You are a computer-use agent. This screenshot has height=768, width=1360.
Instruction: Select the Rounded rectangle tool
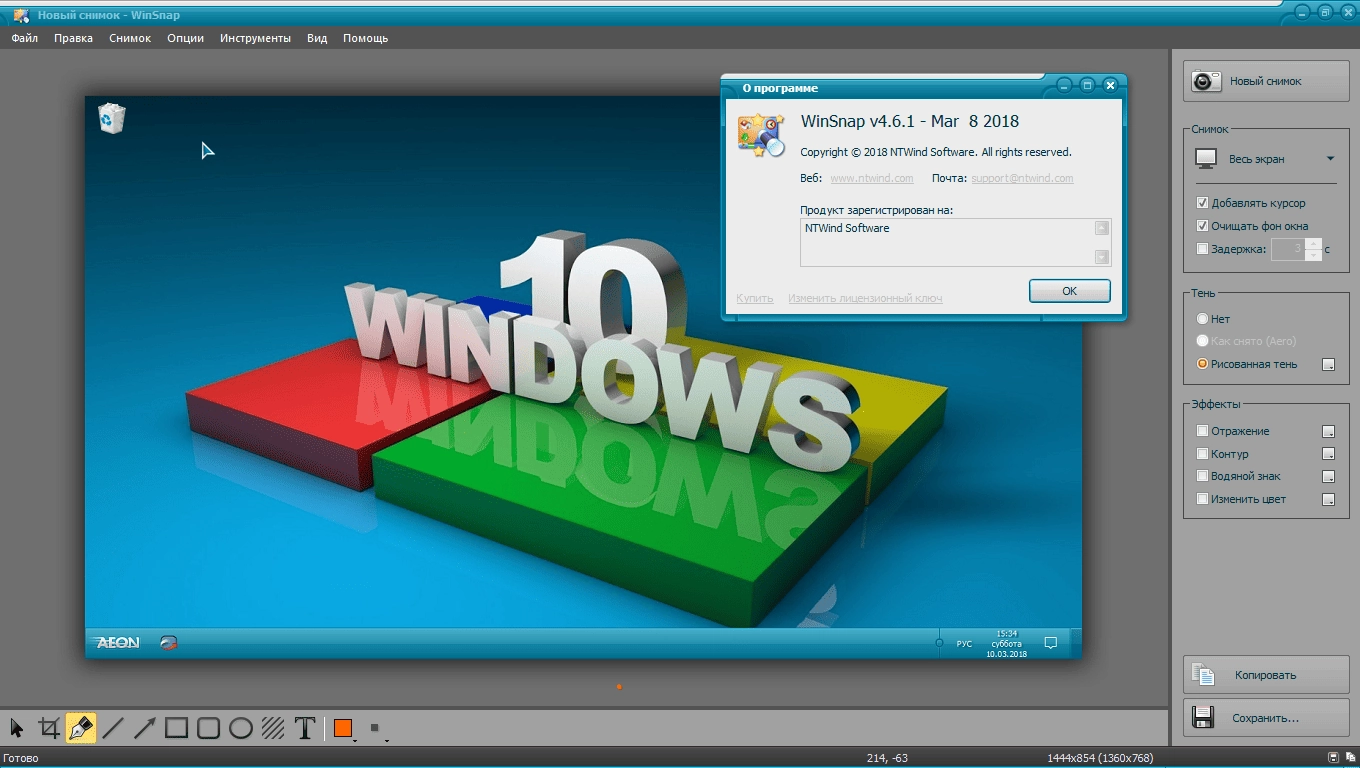(209, 728)
